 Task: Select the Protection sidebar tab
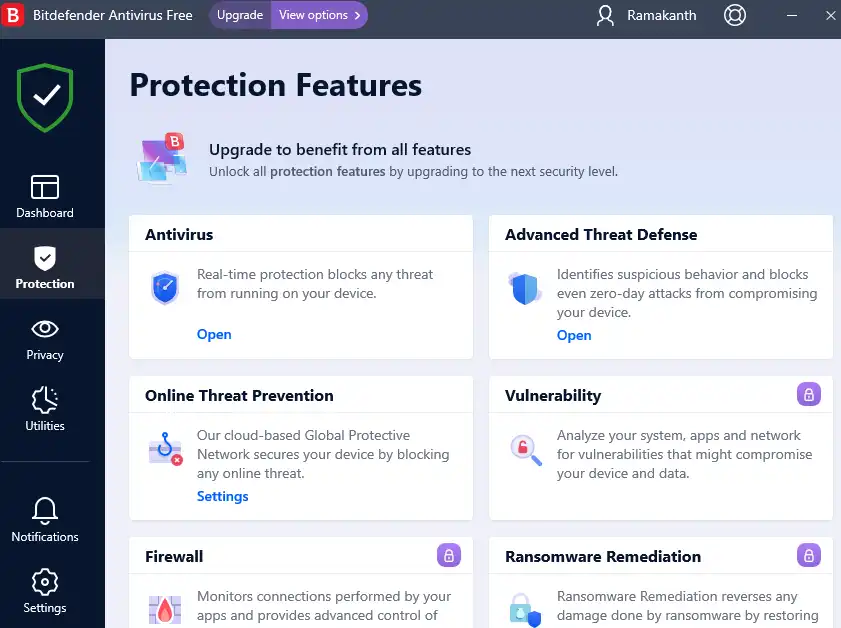45,268
